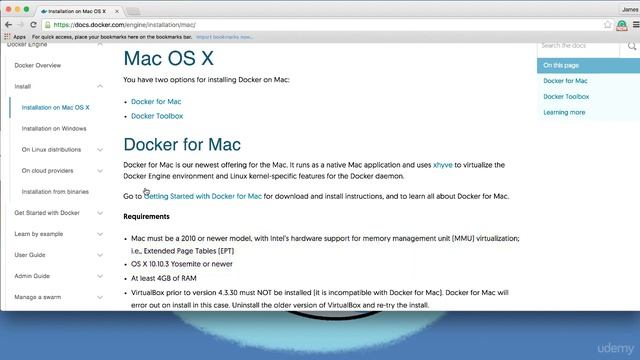The height and width of the screenshot is (360, 640).
Task: Click User Guide sidebar label
Action: 30,255
